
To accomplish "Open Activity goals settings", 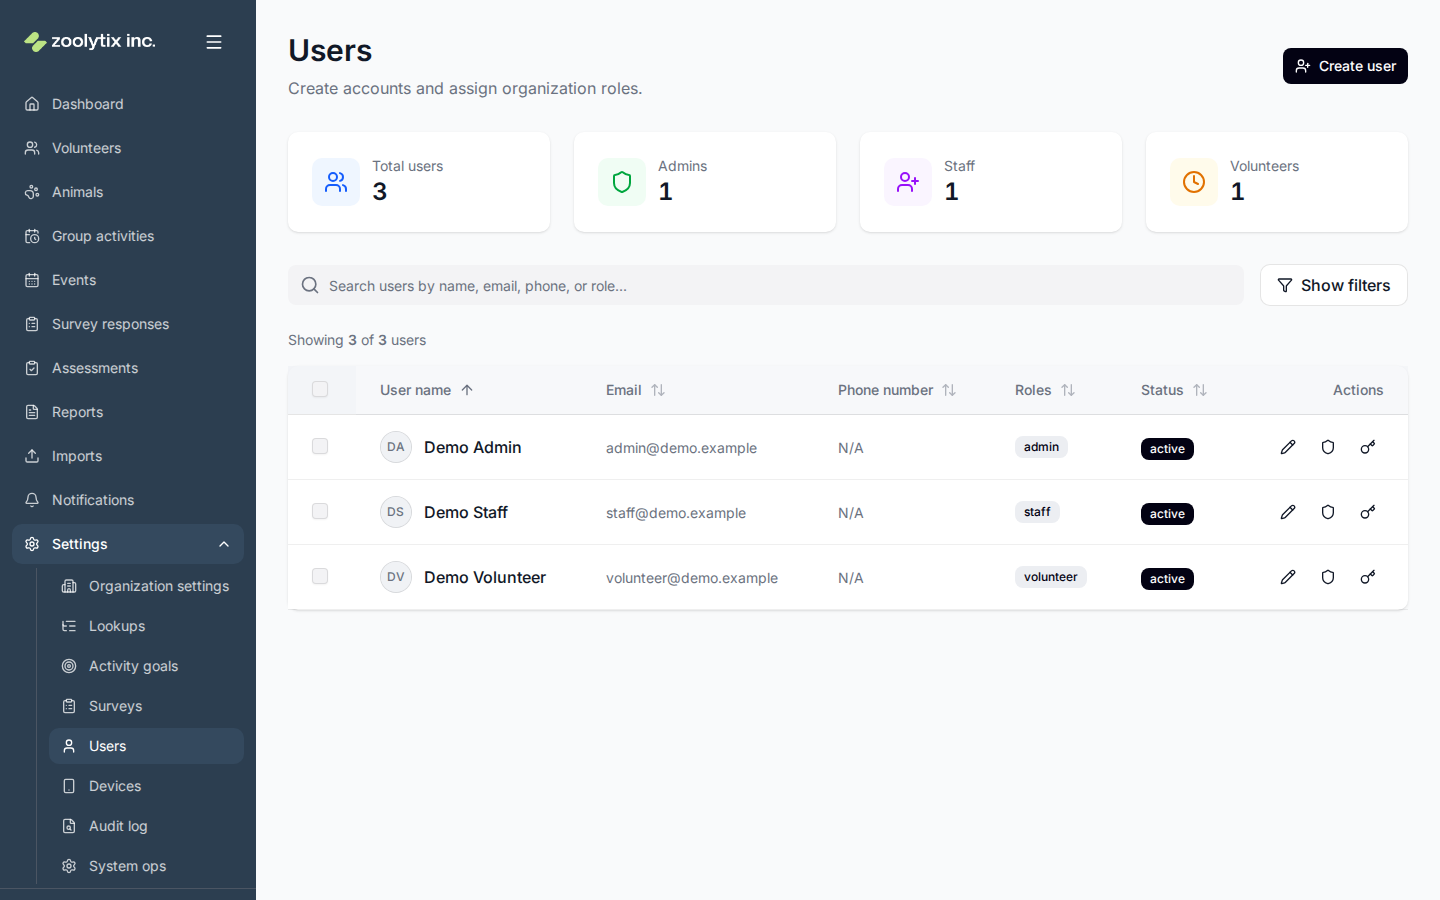I will tap(146, 666).
